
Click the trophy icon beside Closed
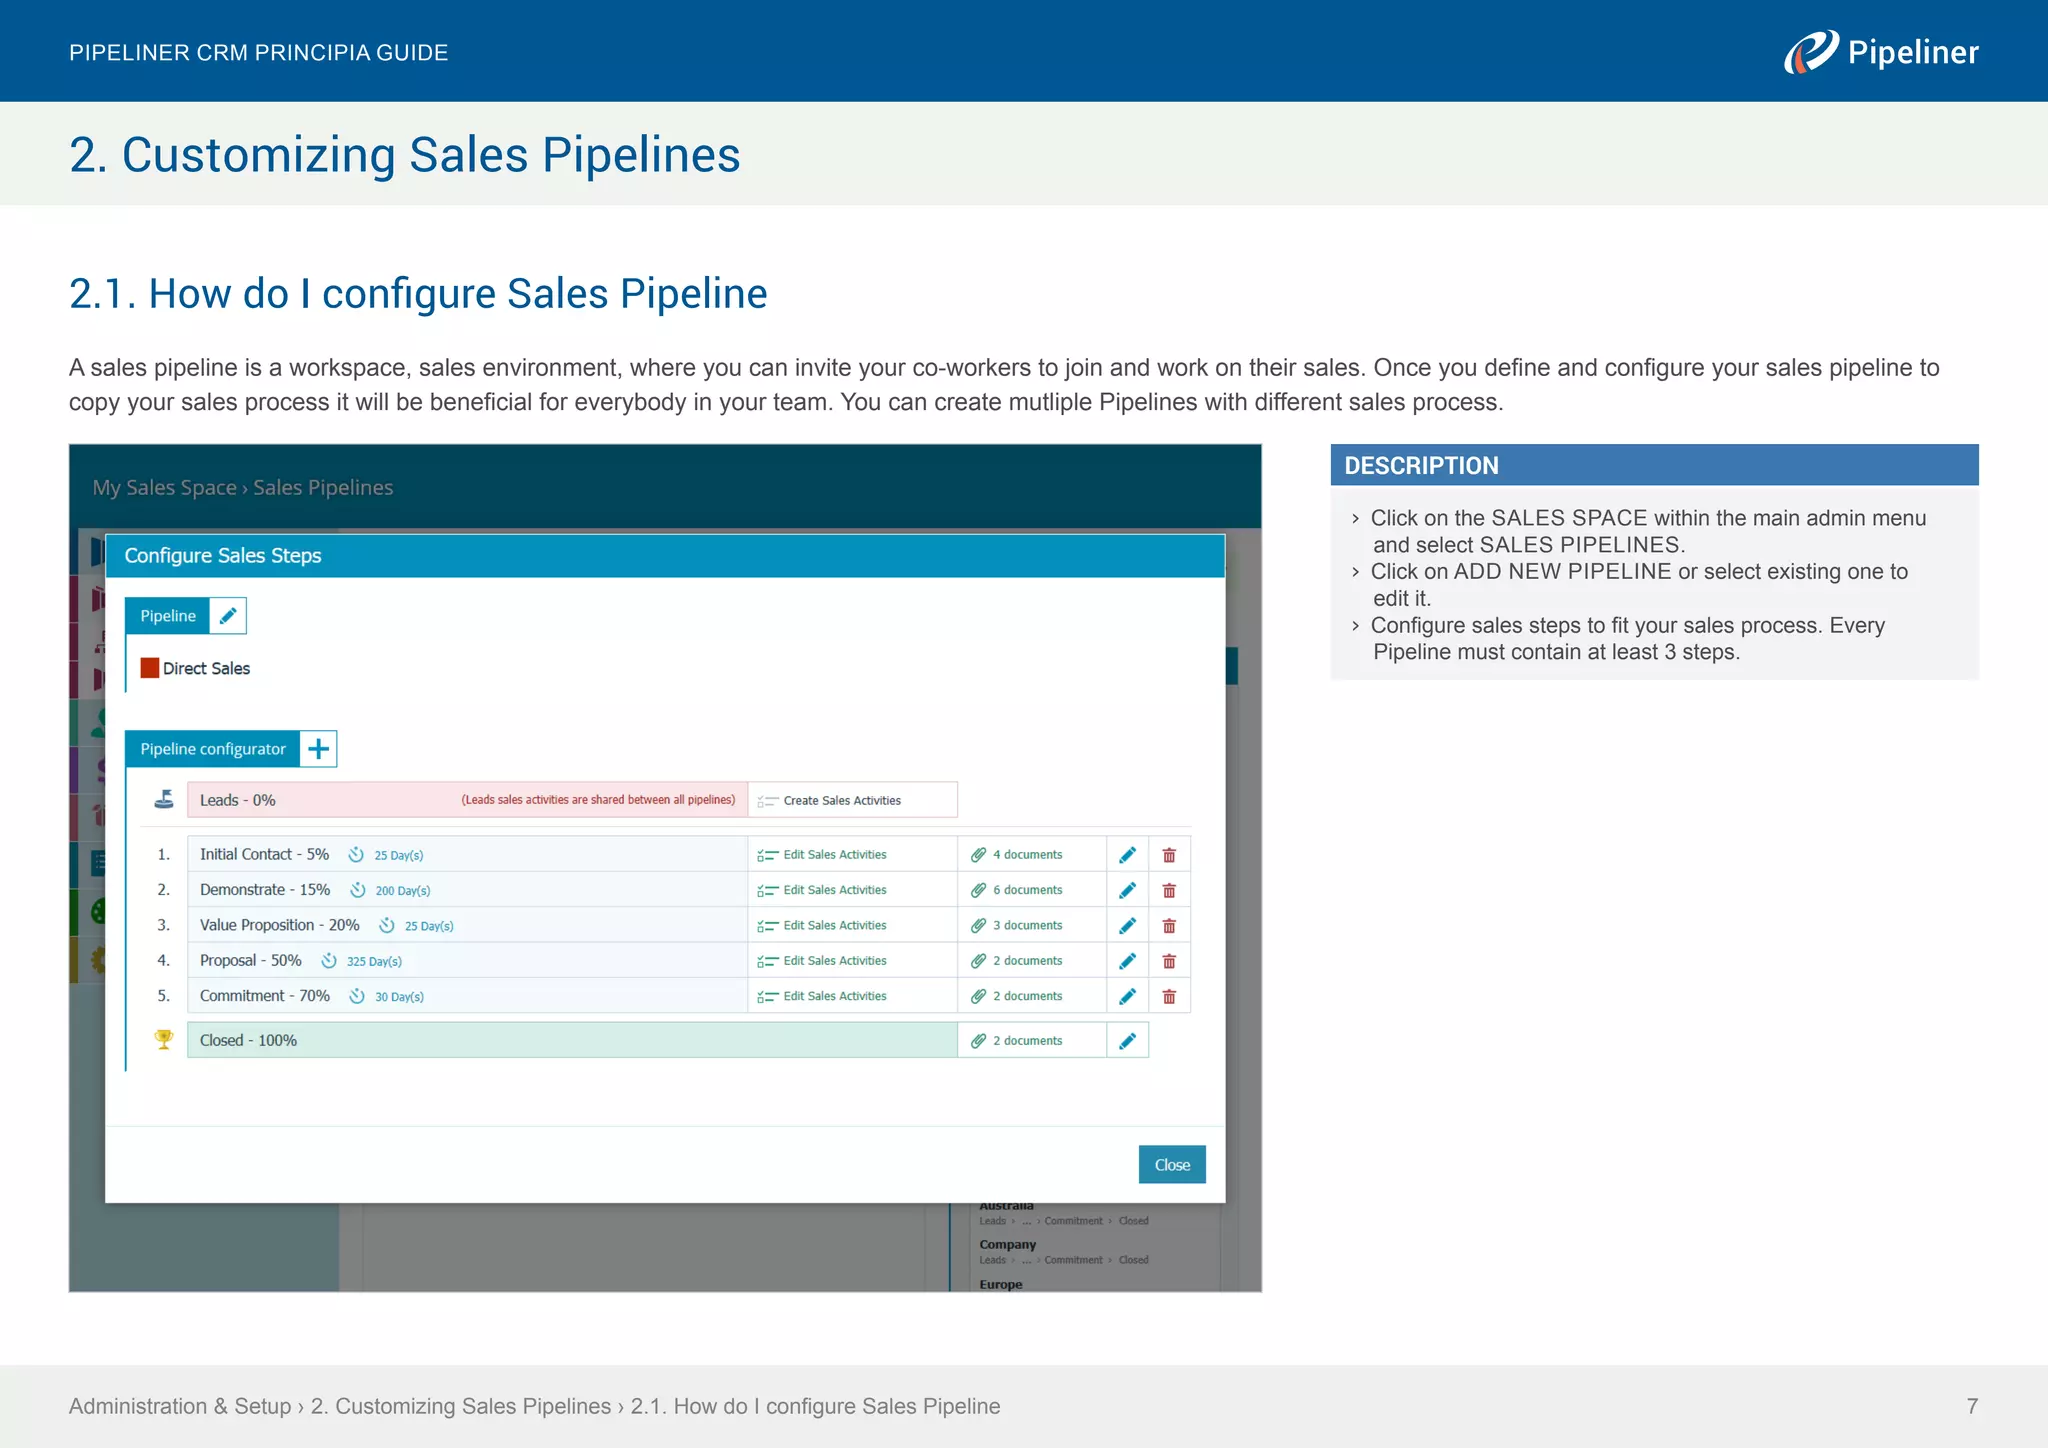pos(164,1039)
